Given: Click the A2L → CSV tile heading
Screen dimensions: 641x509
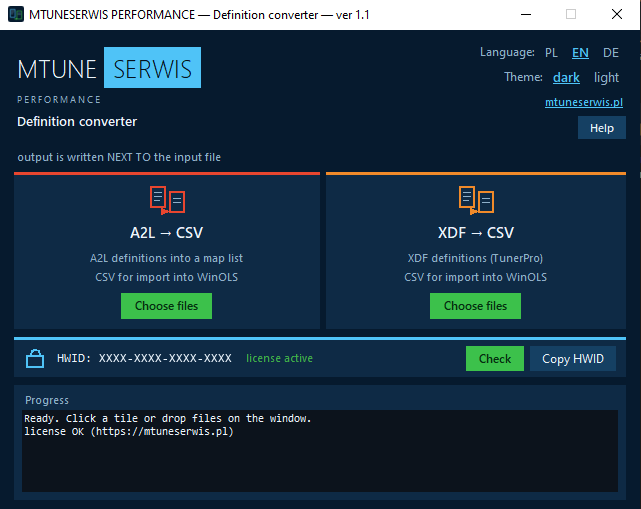Looking at the screenshot, I should (166, 233).
